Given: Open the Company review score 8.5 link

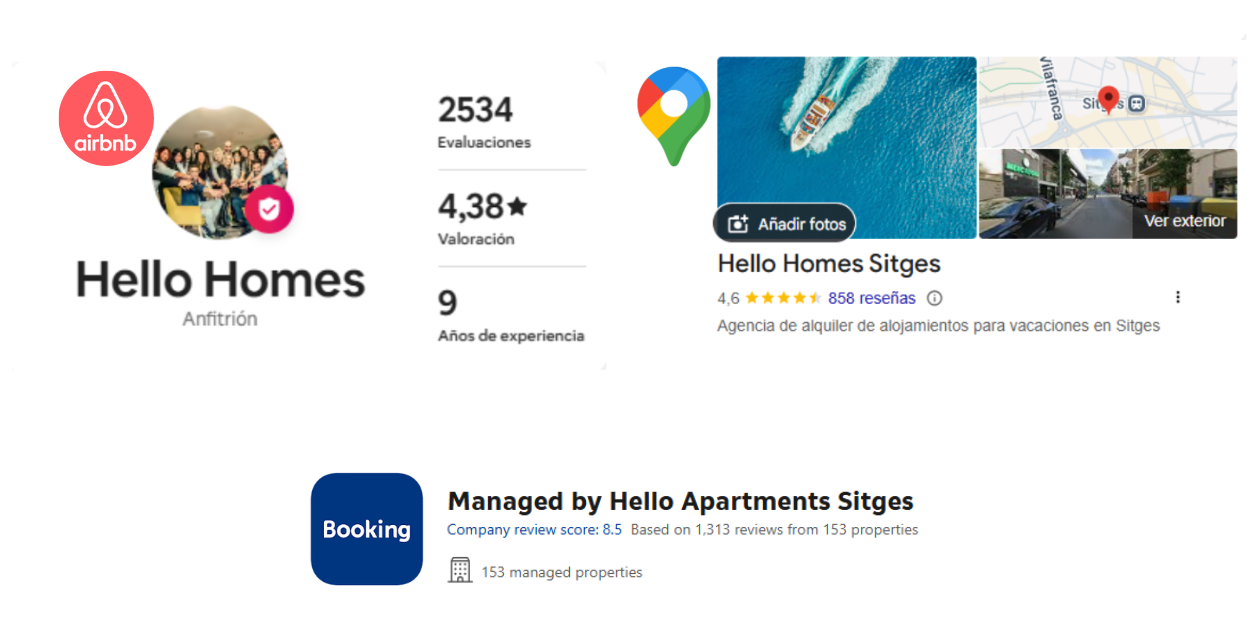Looking at the screenshot, I should point(534,530).
